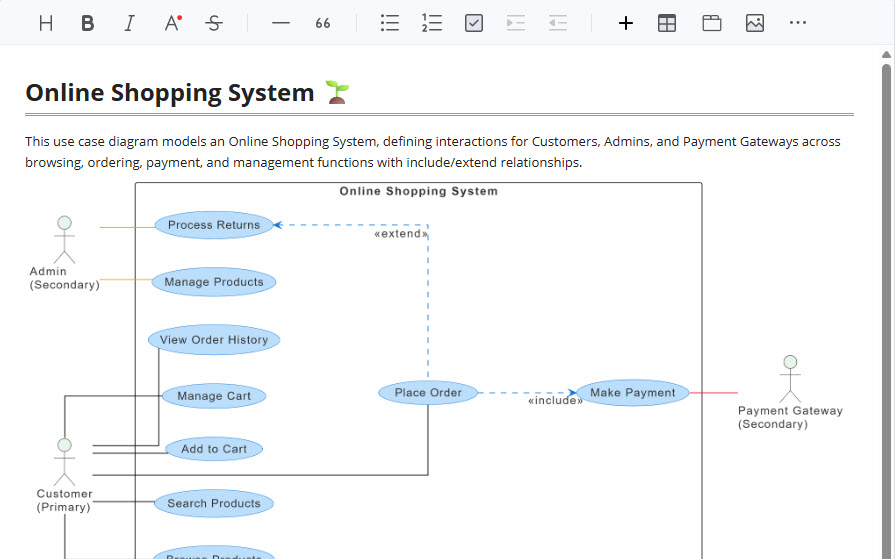Select the Manage Products use case
The image size is (895, 559).
click(x=214, y=282)
